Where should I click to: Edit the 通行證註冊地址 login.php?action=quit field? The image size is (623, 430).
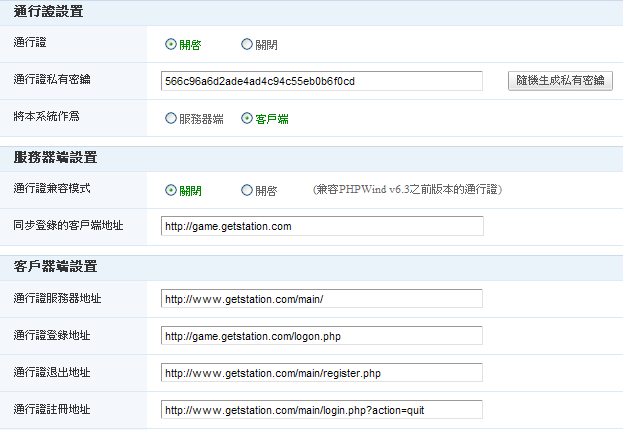pyautogui.click(x=322, y=410)
